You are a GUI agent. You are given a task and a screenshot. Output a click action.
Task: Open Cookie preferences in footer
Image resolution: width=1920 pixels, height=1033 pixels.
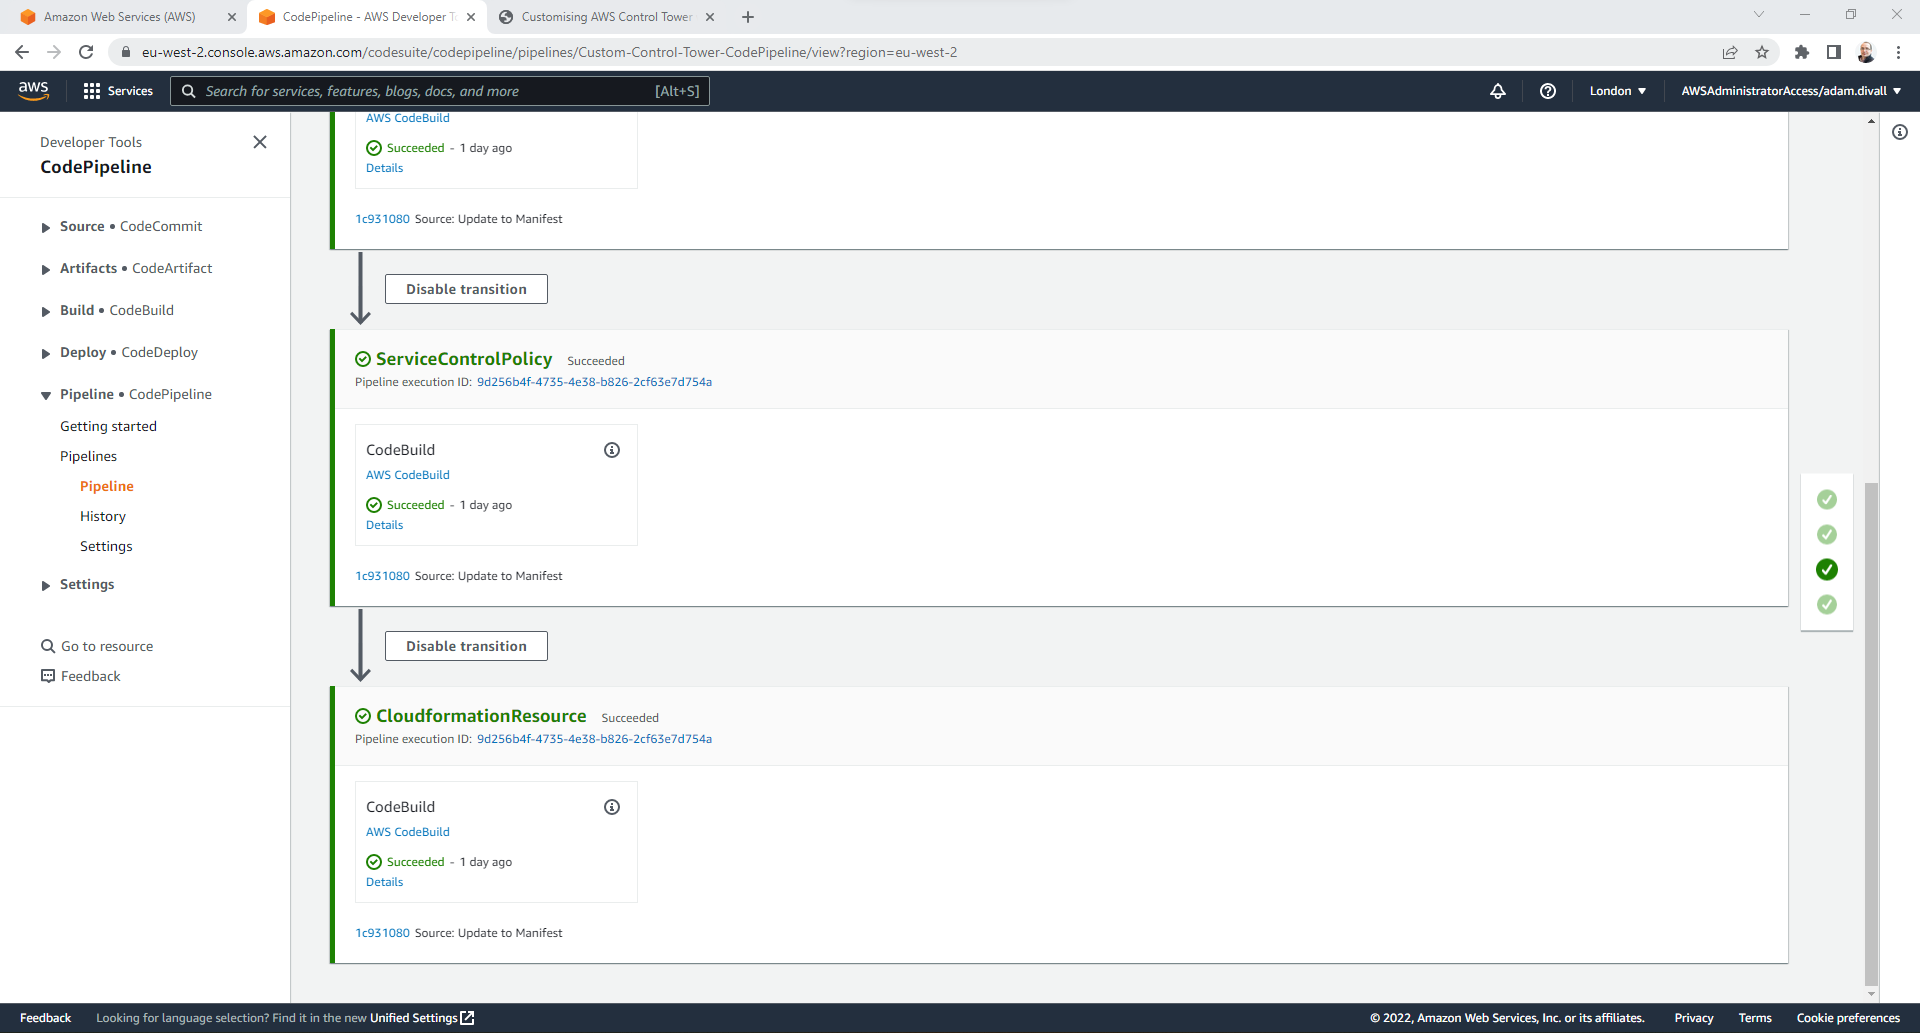click(x=1848, y=1018)
